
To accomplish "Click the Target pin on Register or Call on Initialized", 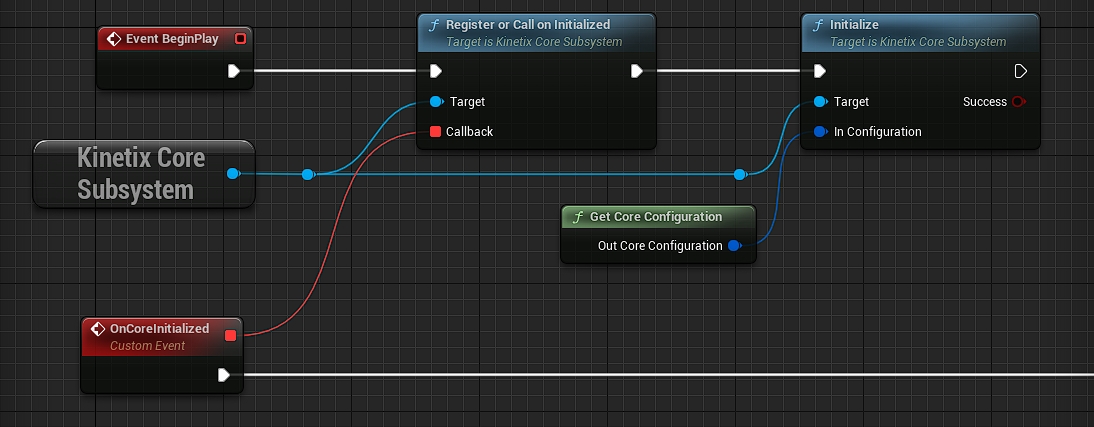I will click(435, 102).
